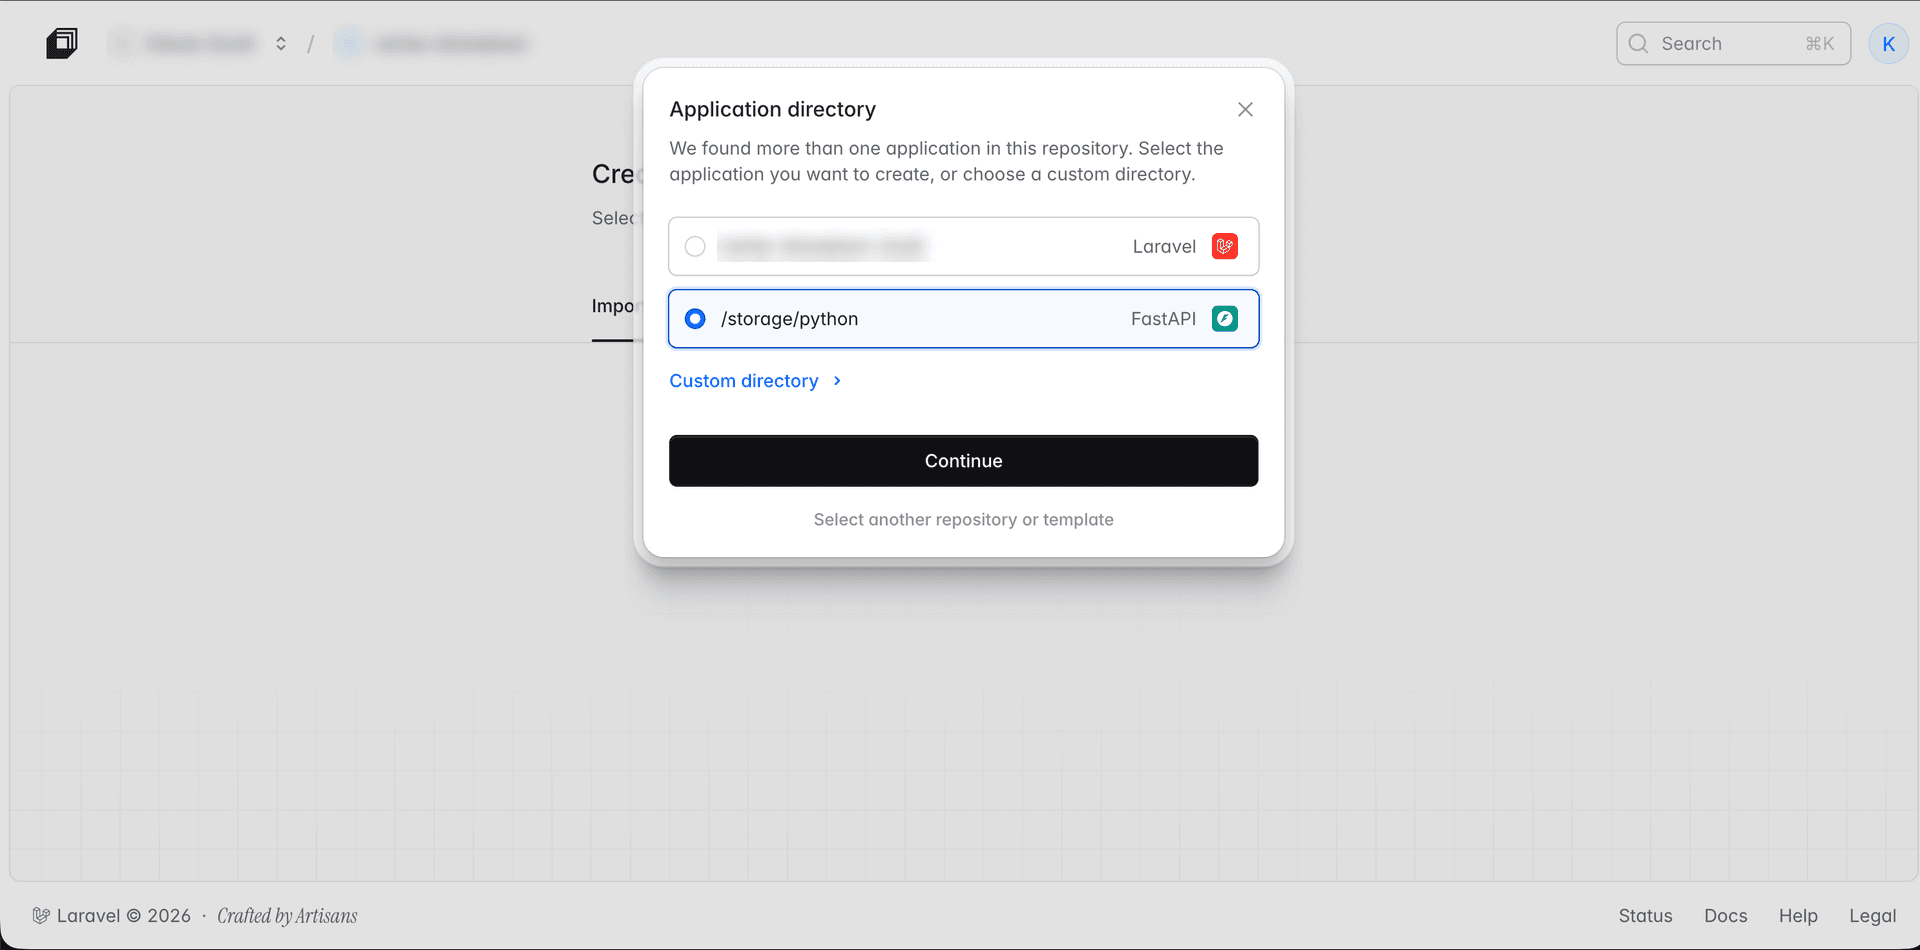Click the magnifier icon in Search

click(x=1638, y=44)
